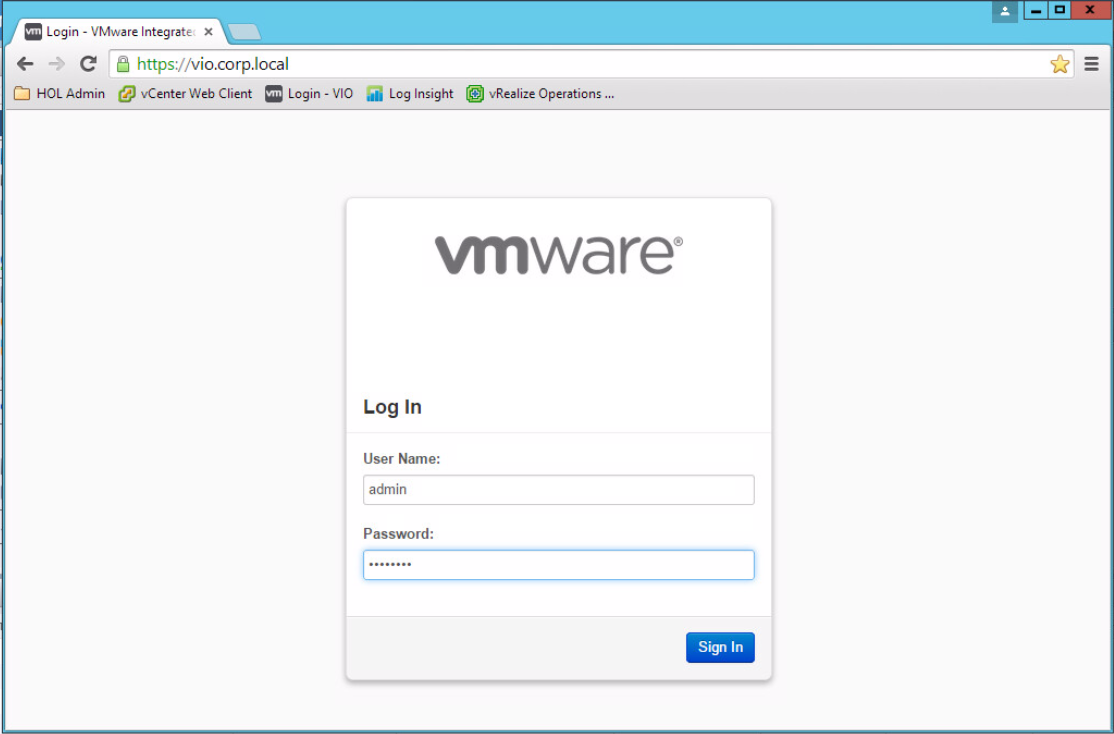Open the vRealize Operations bookmark
The image size is (1114, 734).
tap(540, 94)
